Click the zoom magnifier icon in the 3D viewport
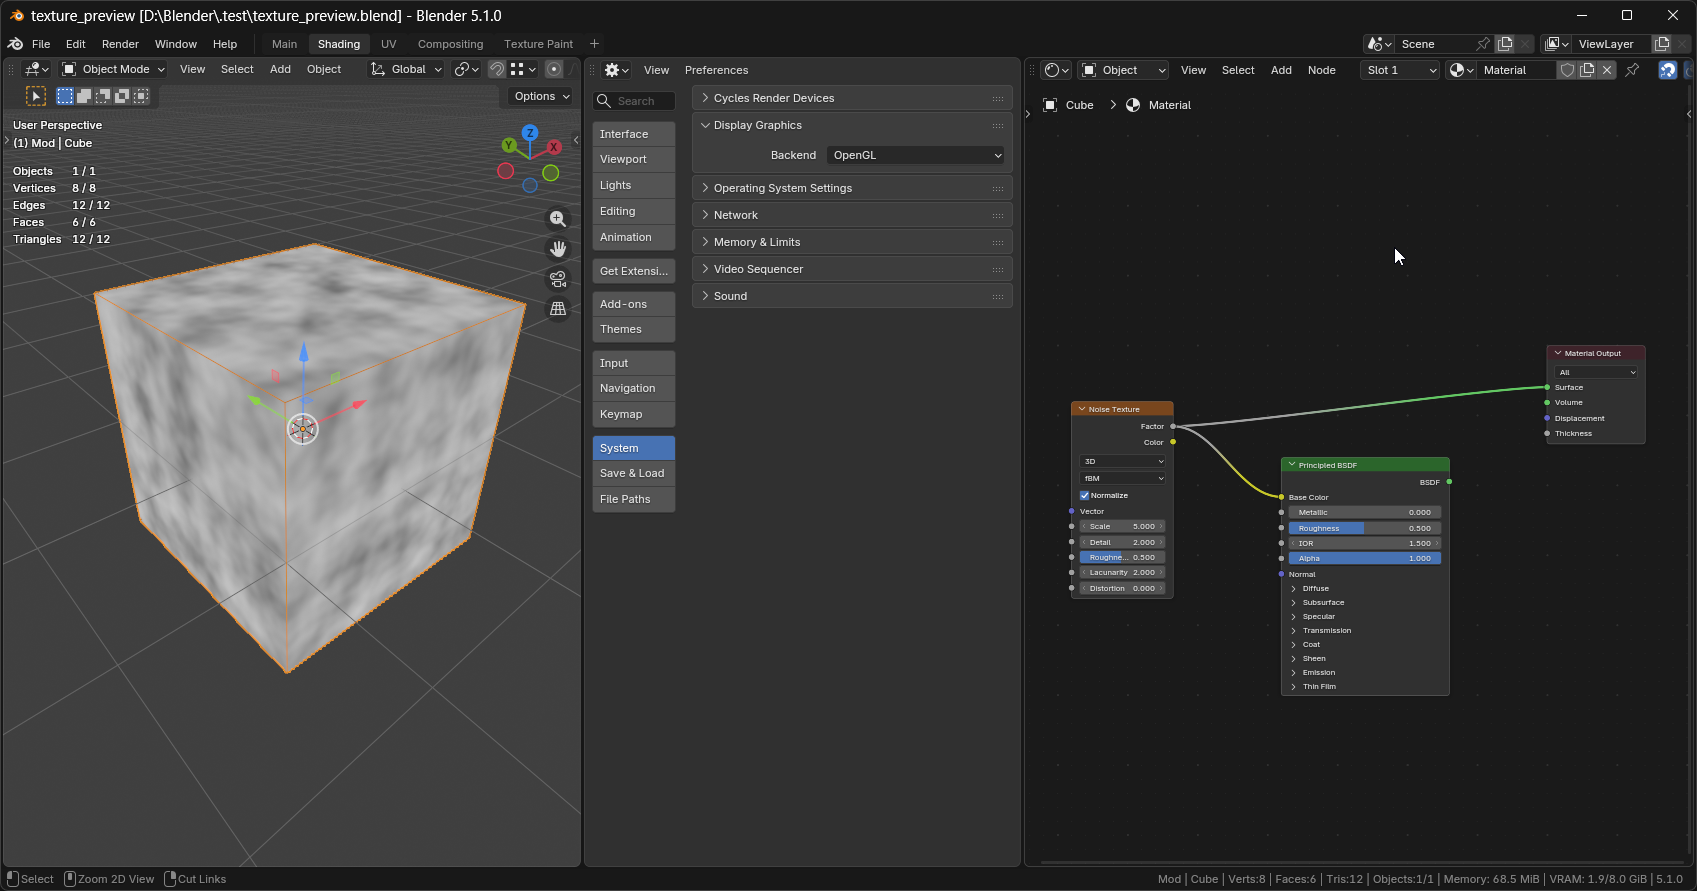This screenshot has width=1697, height=891. (558, 219)
